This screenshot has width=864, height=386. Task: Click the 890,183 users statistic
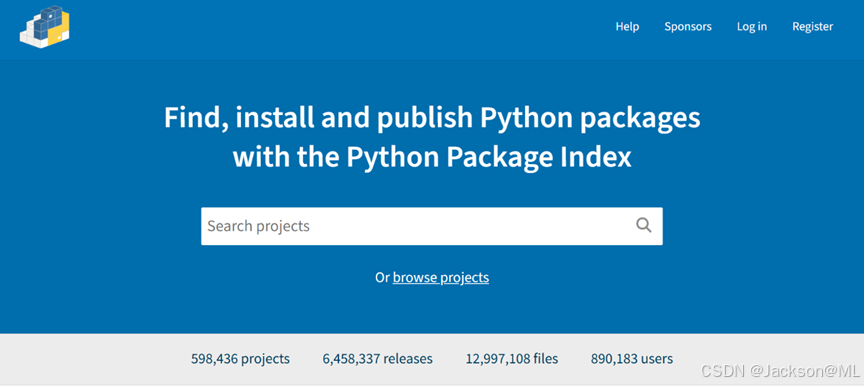point(632,359)
